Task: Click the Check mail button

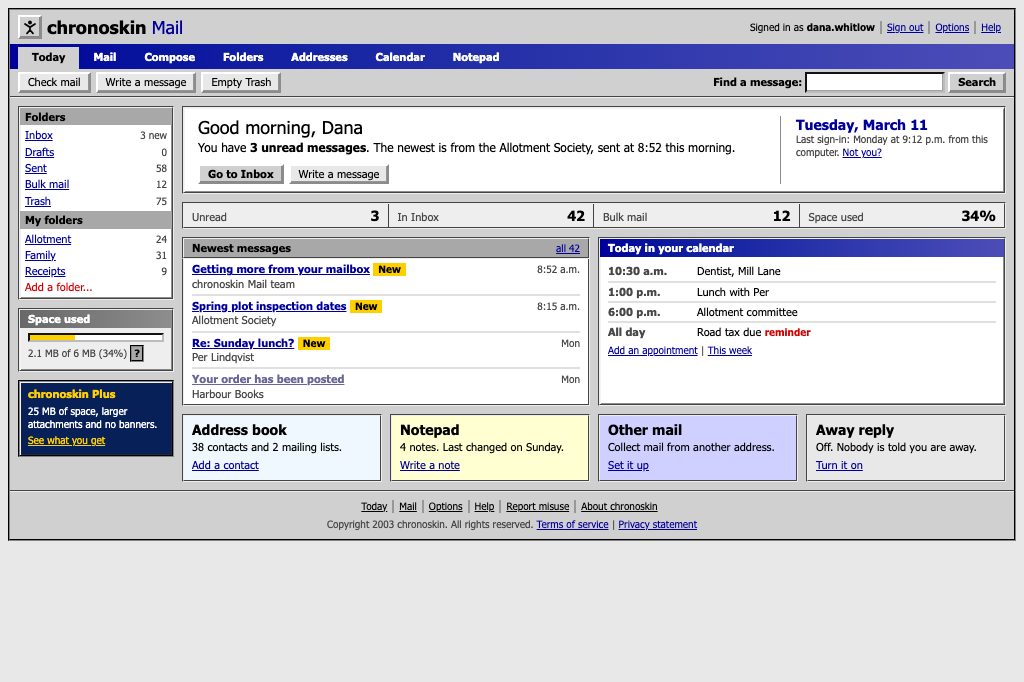Action: coord(54,82)
